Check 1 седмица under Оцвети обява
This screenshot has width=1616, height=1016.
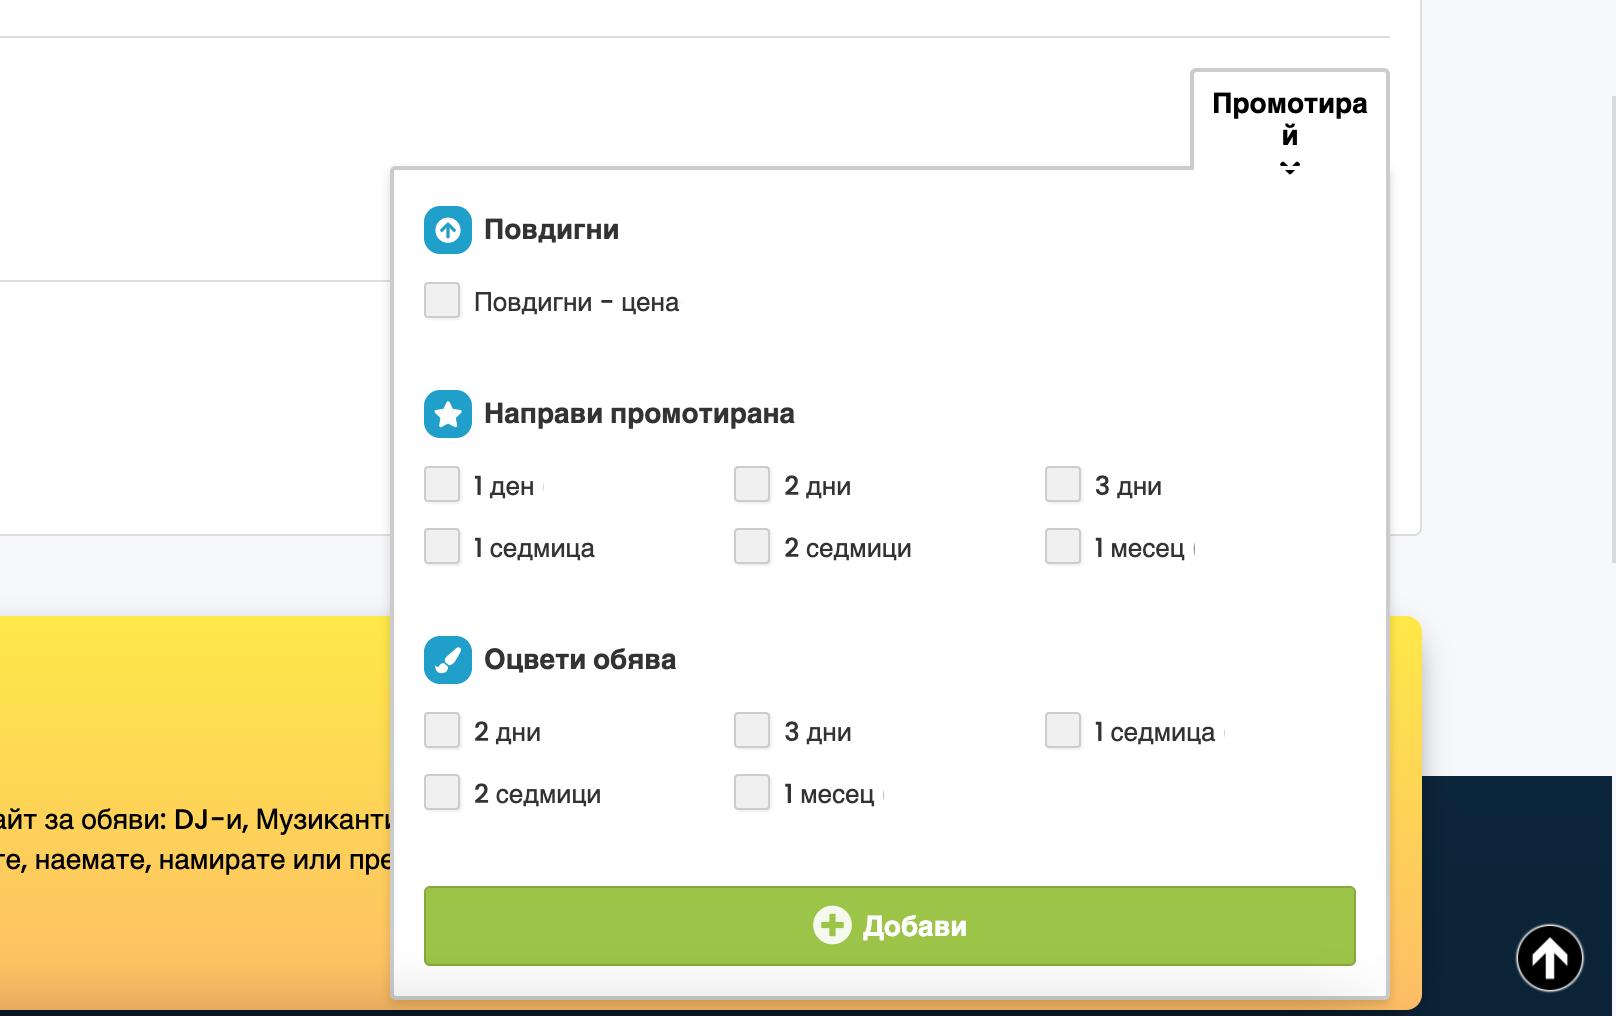tap(1063, 730)
